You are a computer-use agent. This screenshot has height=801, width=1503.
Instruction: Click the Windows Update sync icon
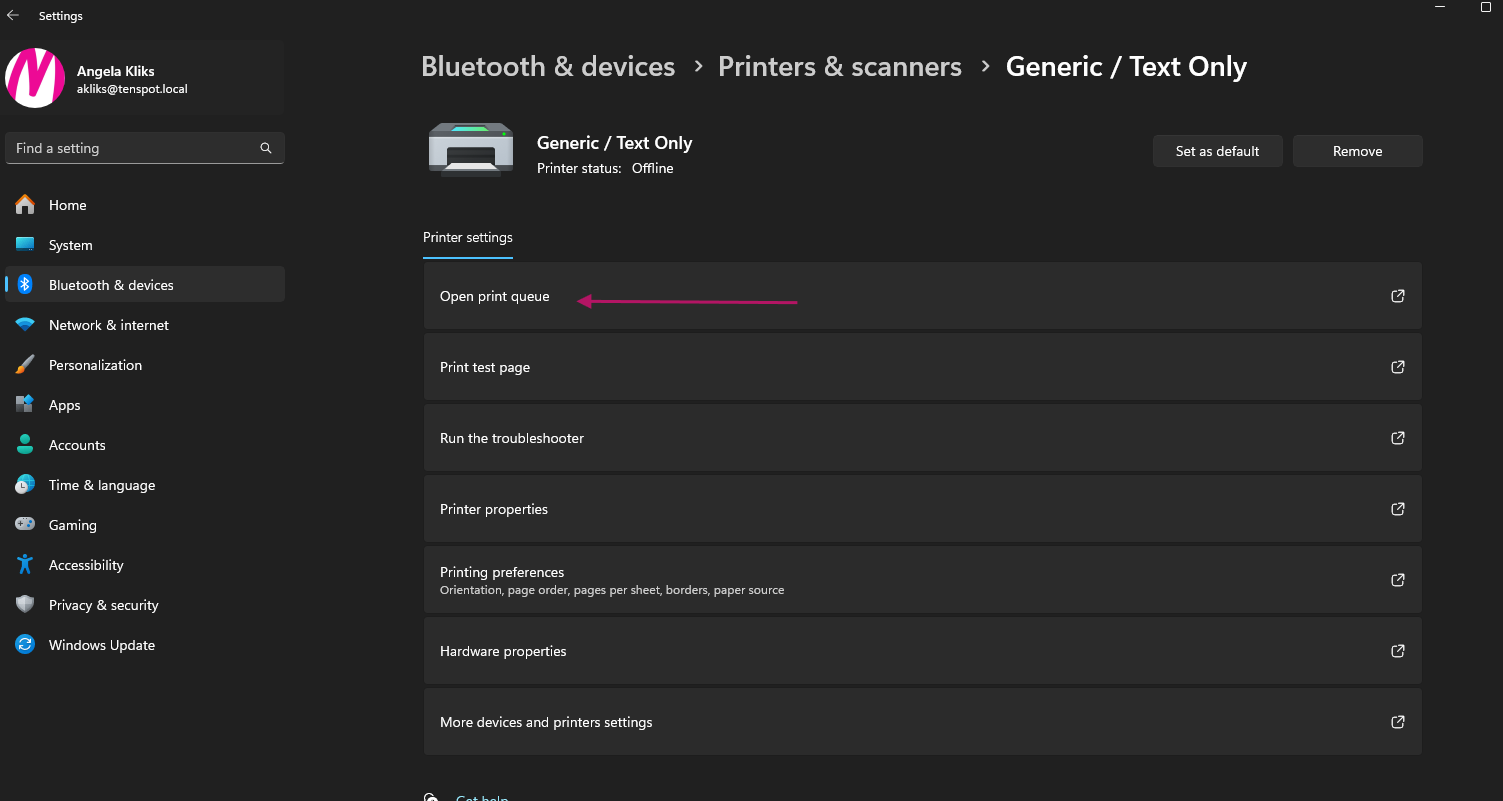click(x=25, y=645)
